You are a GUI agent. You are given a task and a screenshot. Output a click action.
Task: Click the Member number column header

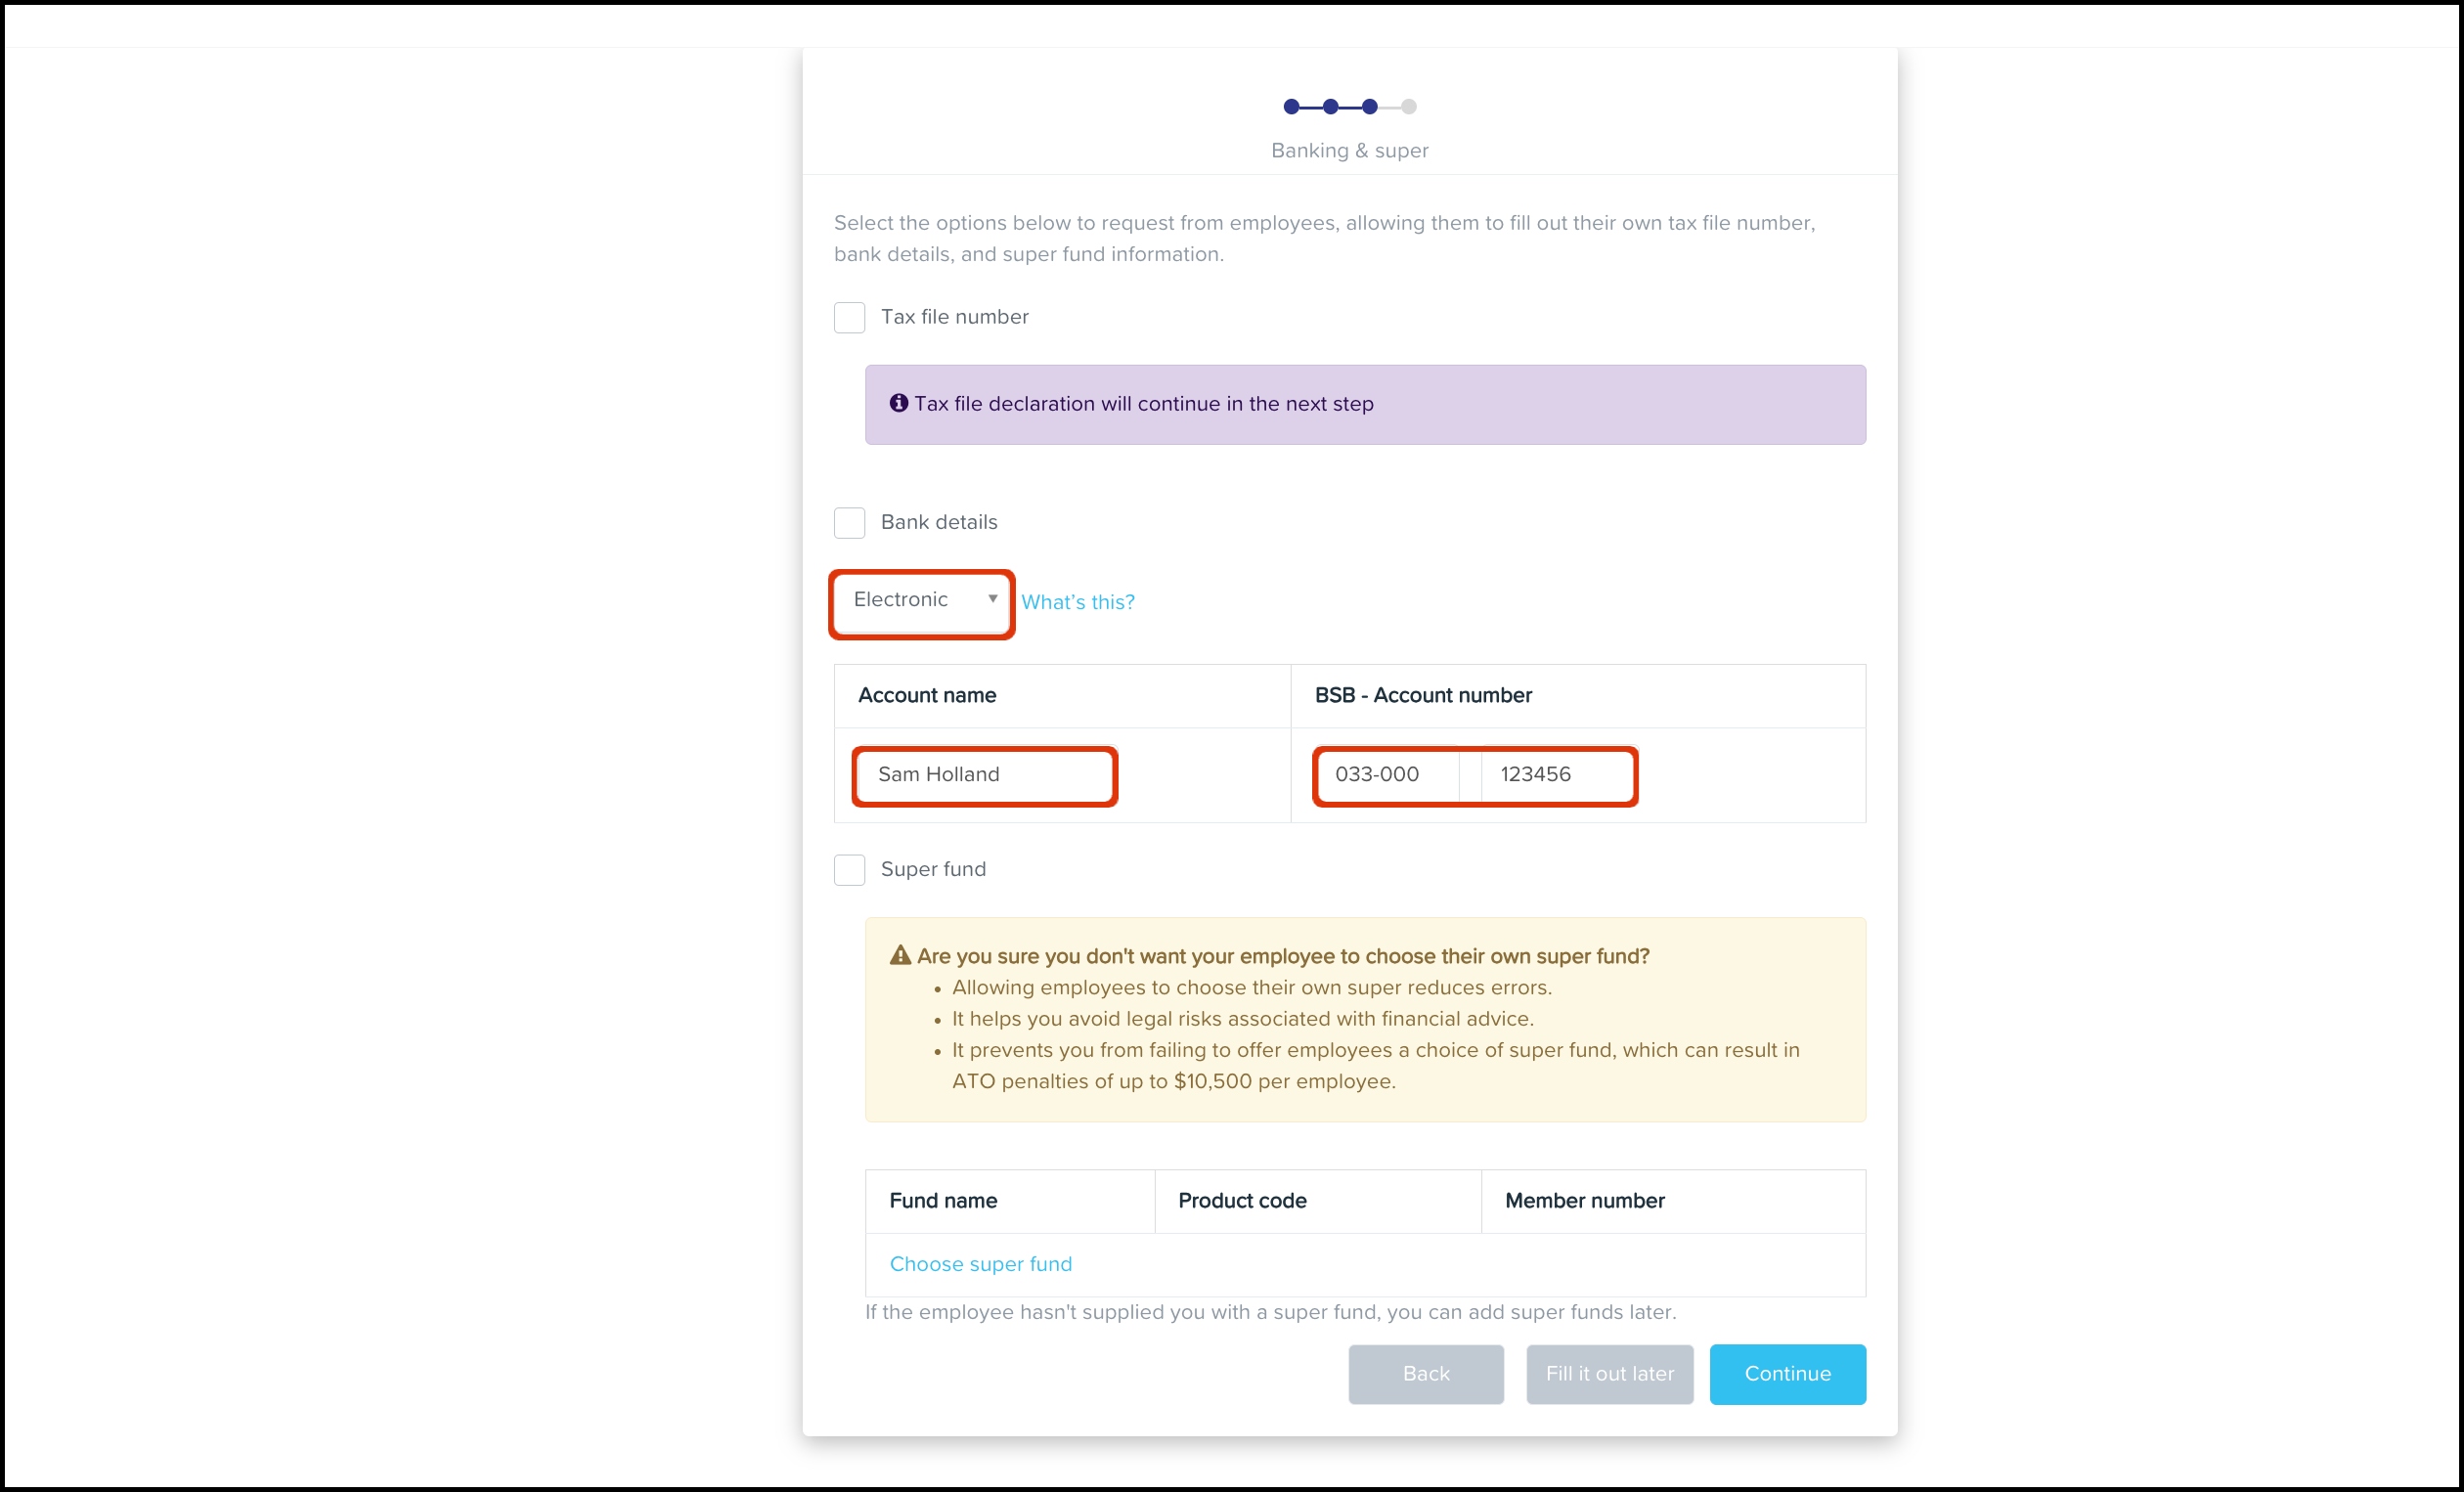point(1584,1201)
